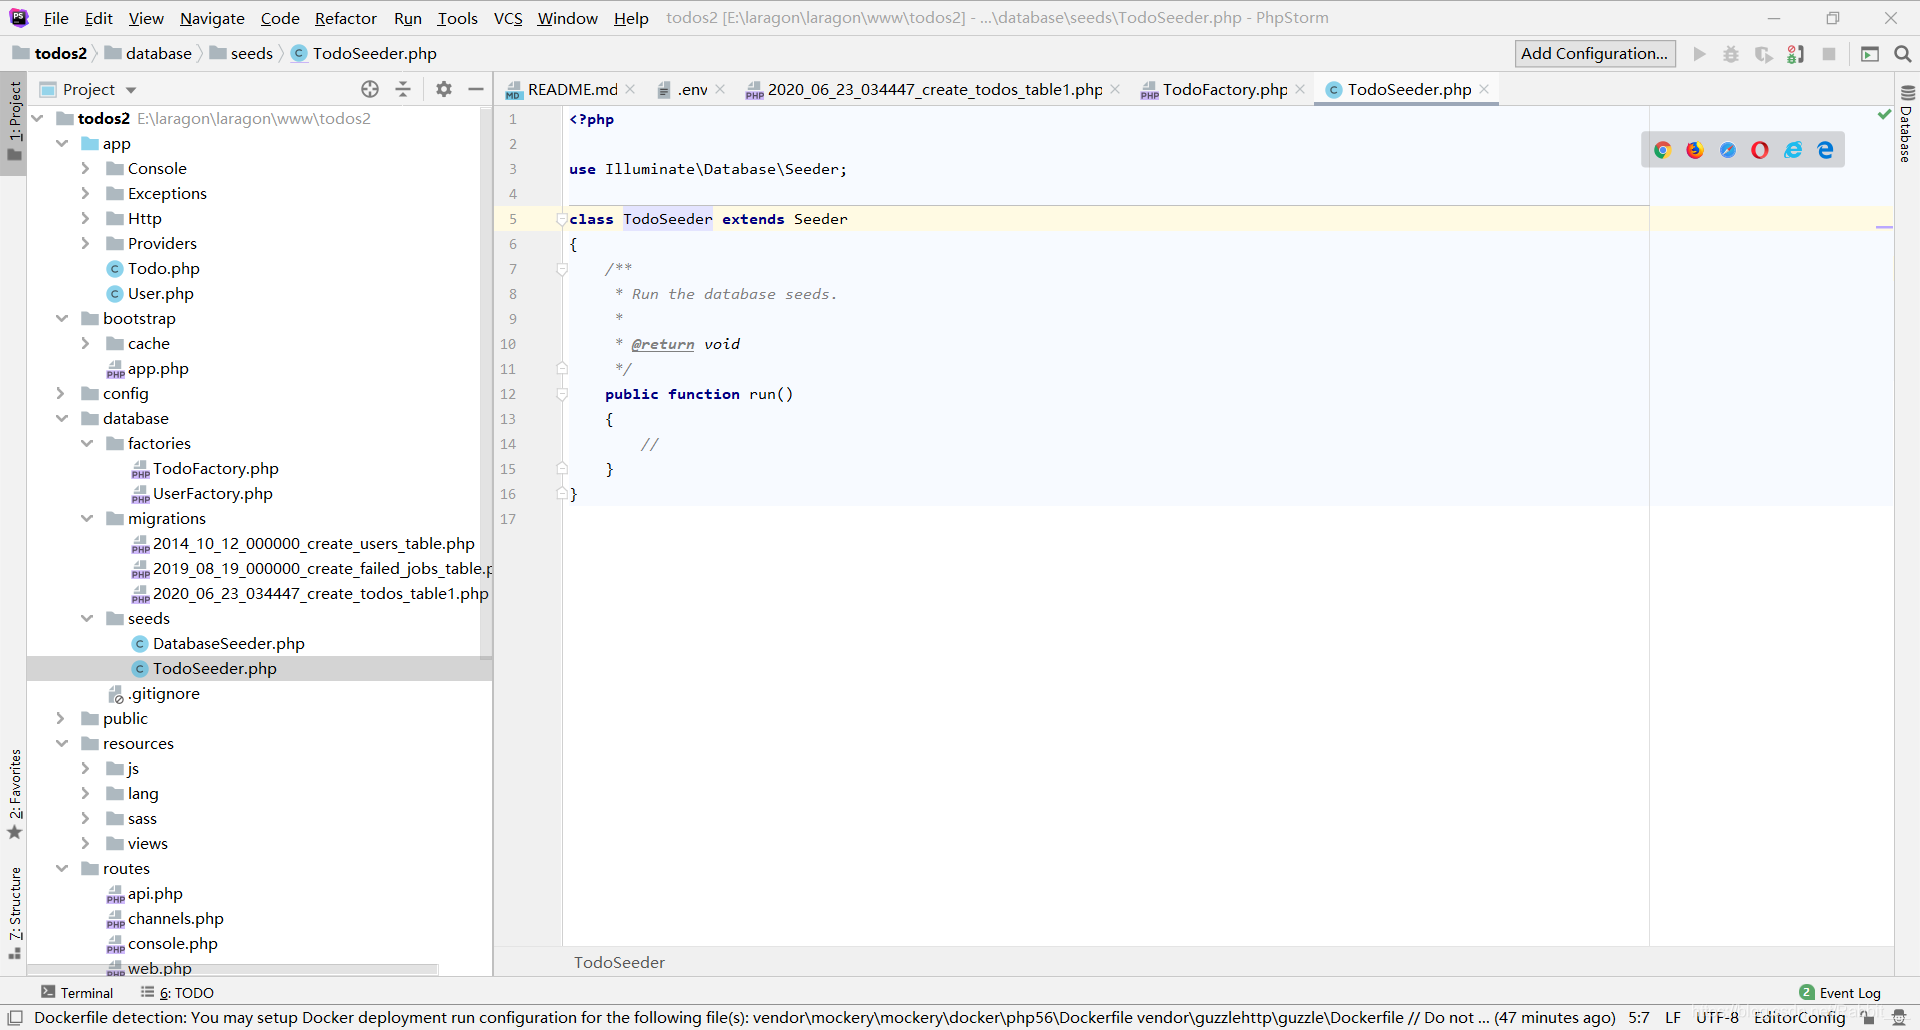Image resolution: width=1920 pixels, height=1030 pixels.
Task: Expand the config folder
Action: point(62,393)
